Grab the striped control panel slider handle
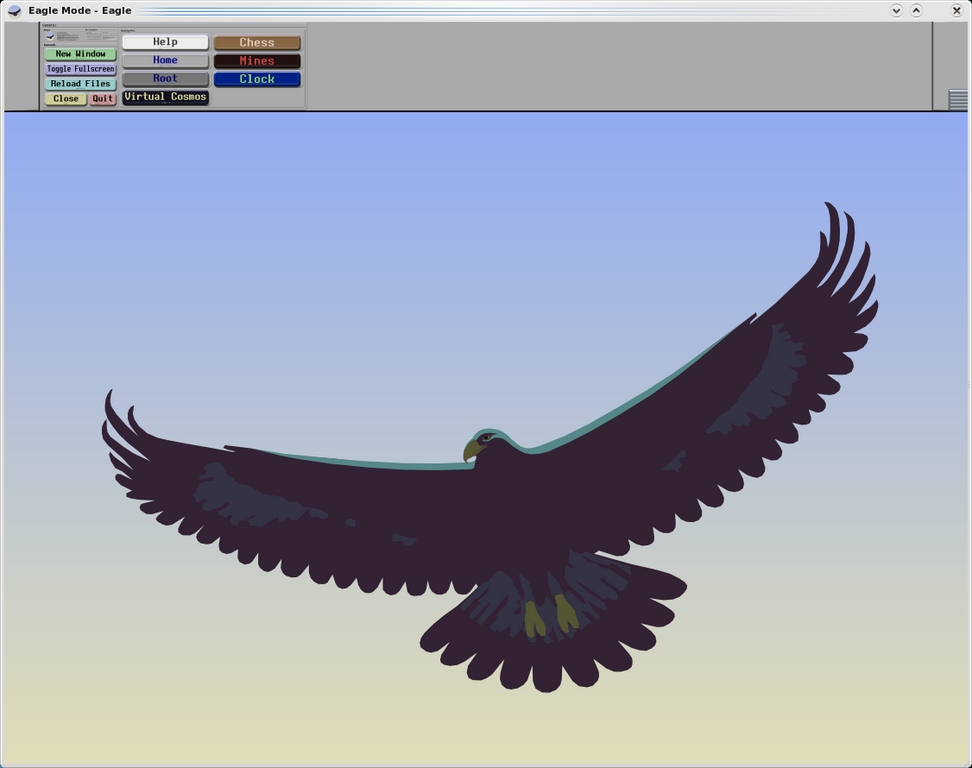This screenshot has width=972, height=768. (x=957, y=99)
